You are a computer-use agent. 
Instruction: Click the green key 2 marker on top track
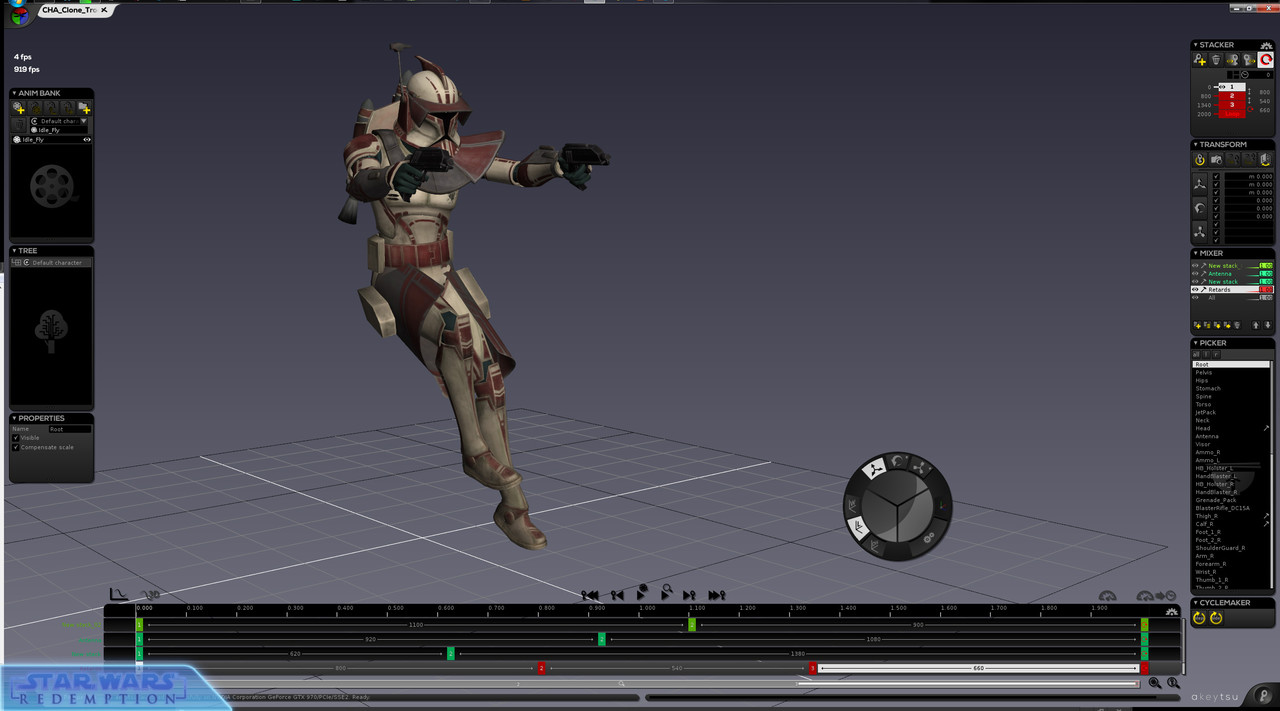[x=692, y=625]
